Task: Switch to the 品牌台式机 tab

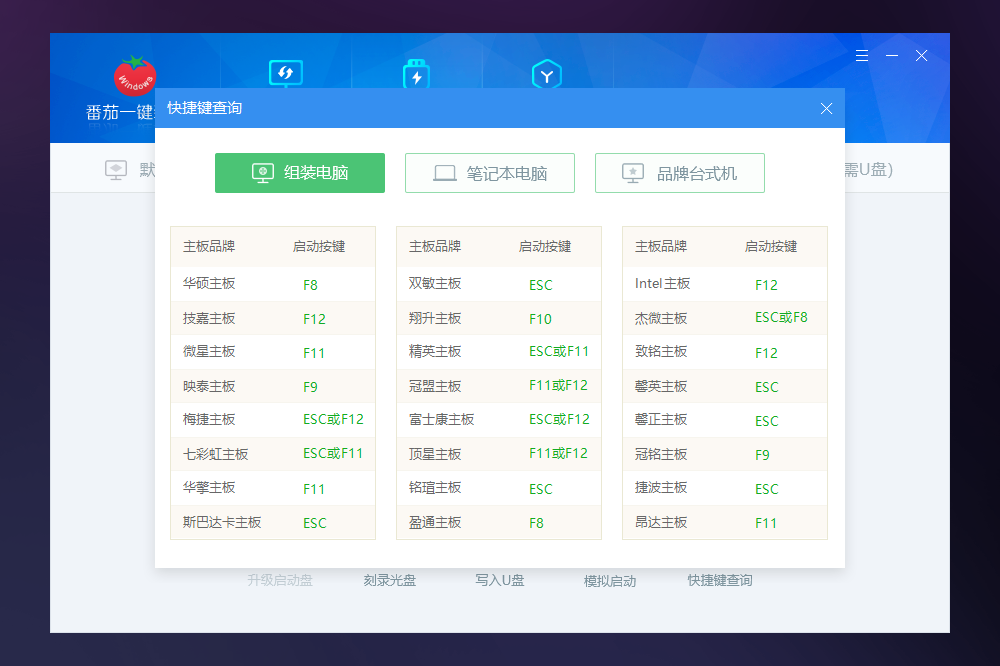Action: pos(680,173)
